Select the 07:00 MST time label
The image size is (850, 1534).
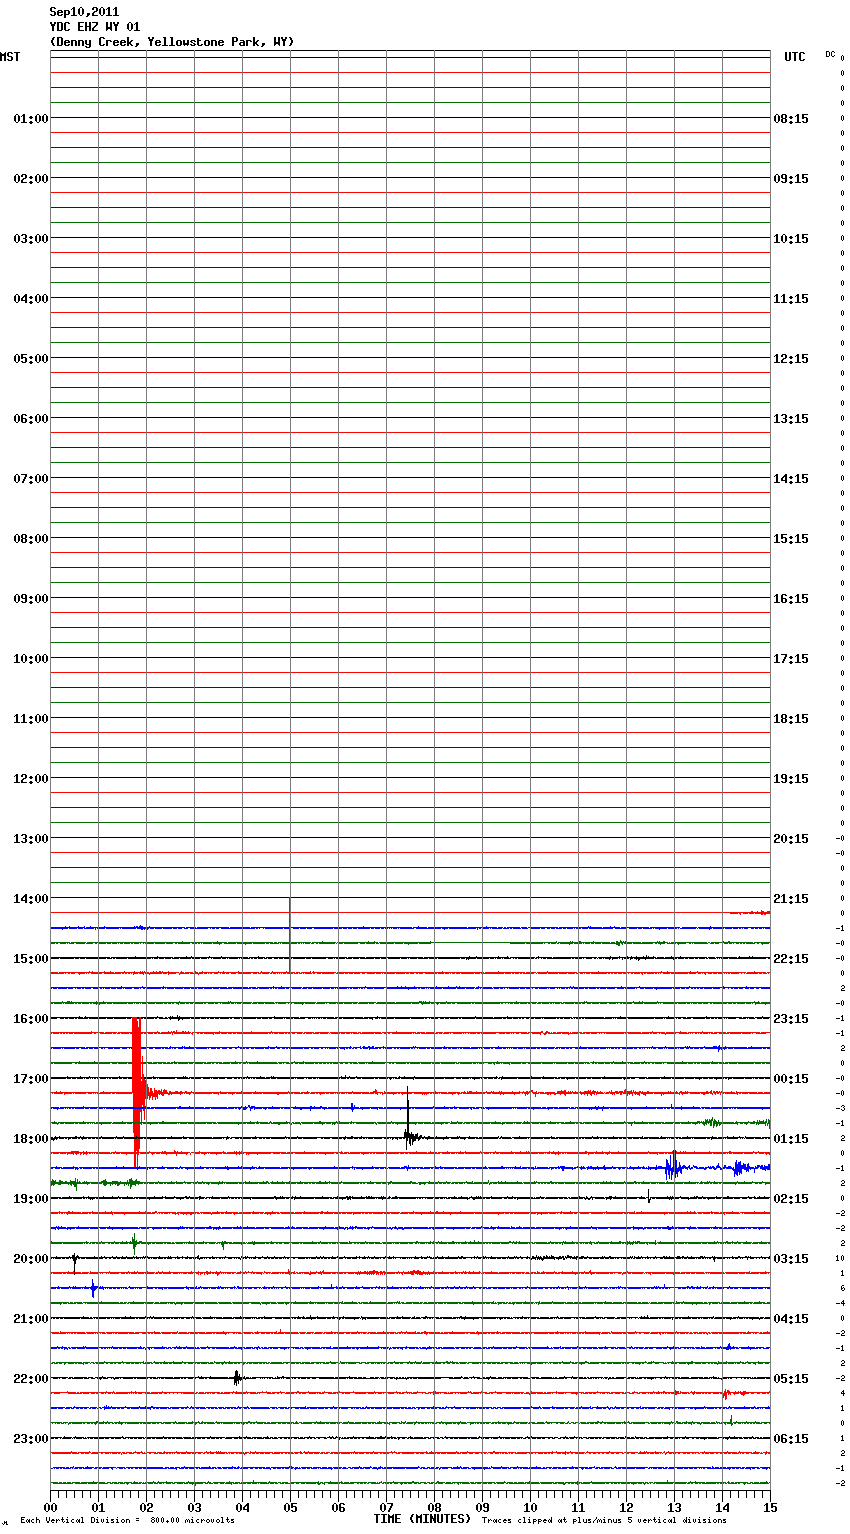point(30,479)
